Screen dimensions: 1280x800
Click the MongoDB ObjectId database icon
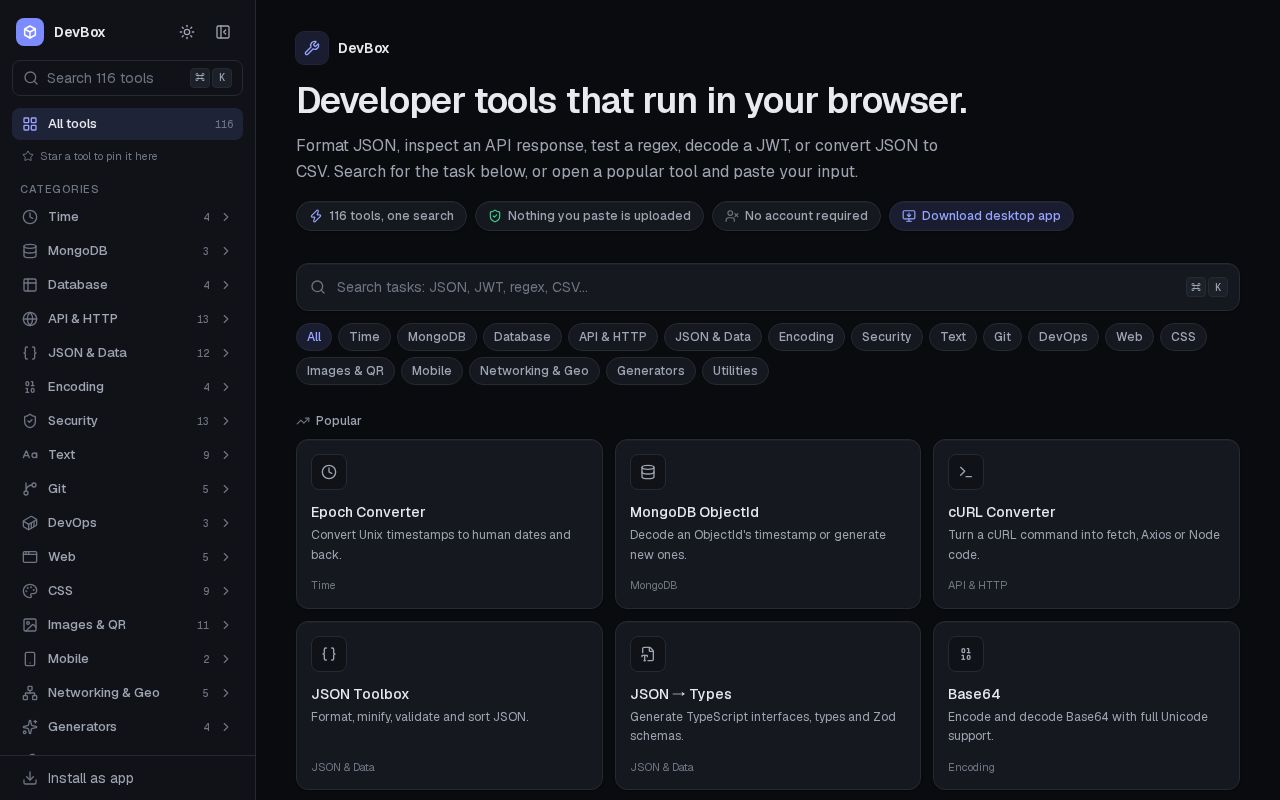(x=648, y=472)
